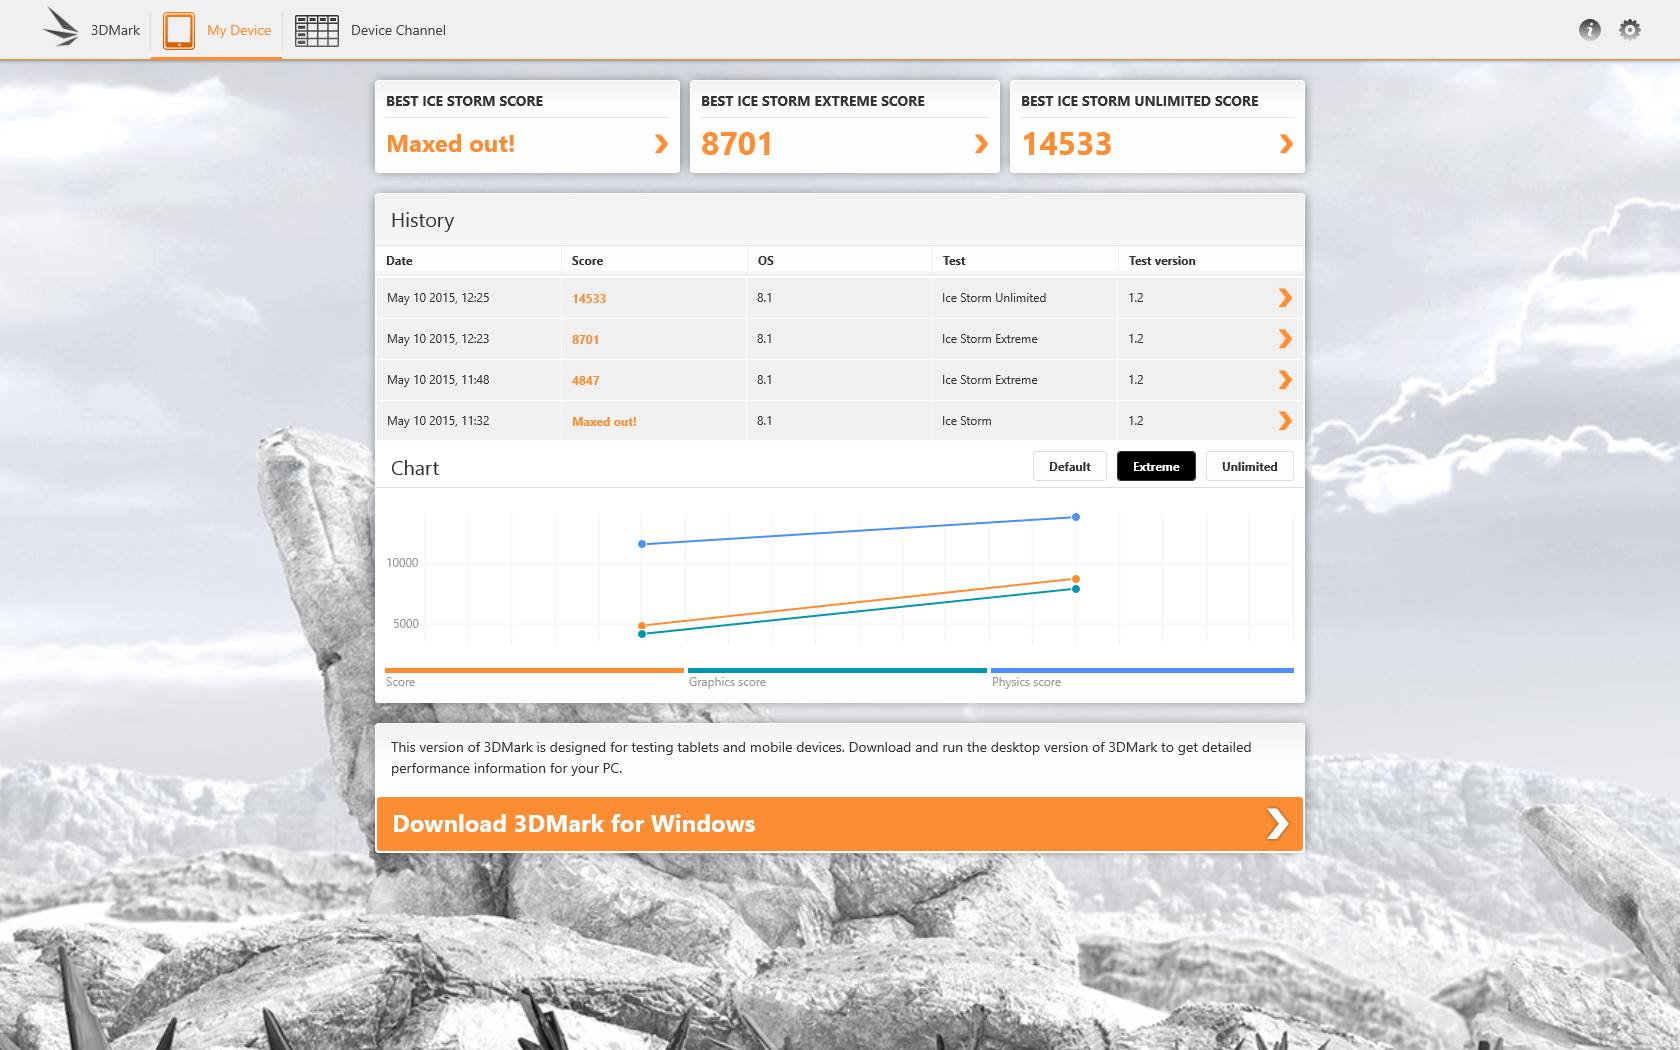Click BEST ICE STORM EXTREME SCORE title
This screenshot has width=1680, height=1050.
tap(812, 101)
